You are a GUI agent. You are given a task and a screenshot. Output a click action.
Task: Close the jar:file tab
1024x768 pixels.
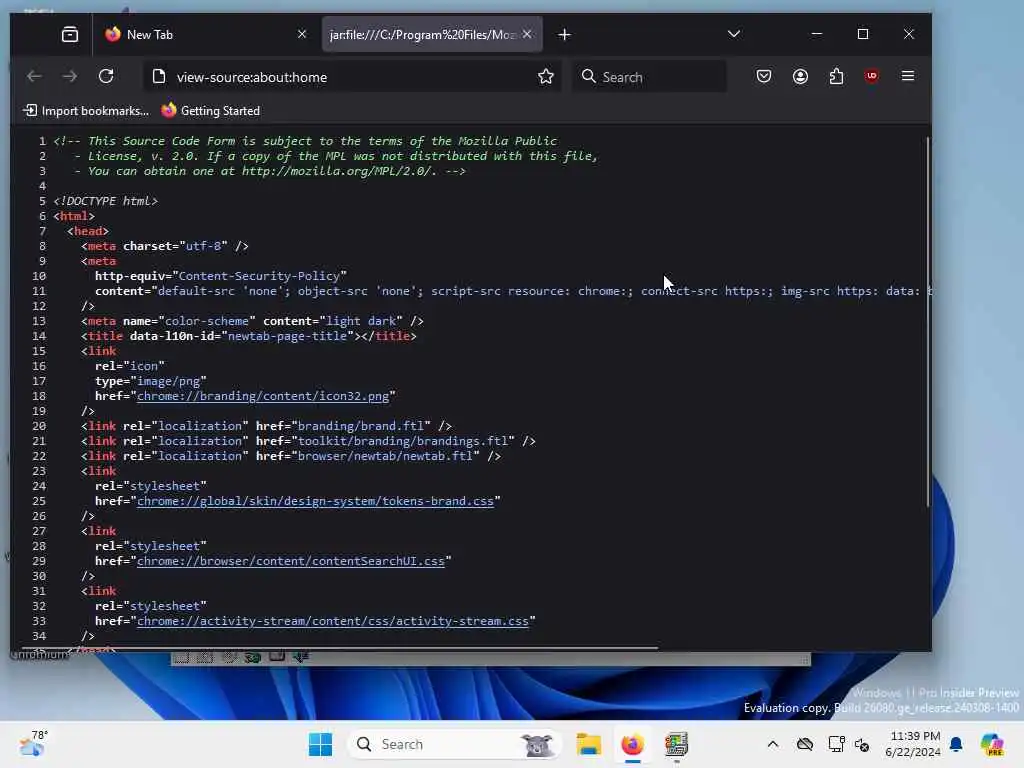click(527, 34)
